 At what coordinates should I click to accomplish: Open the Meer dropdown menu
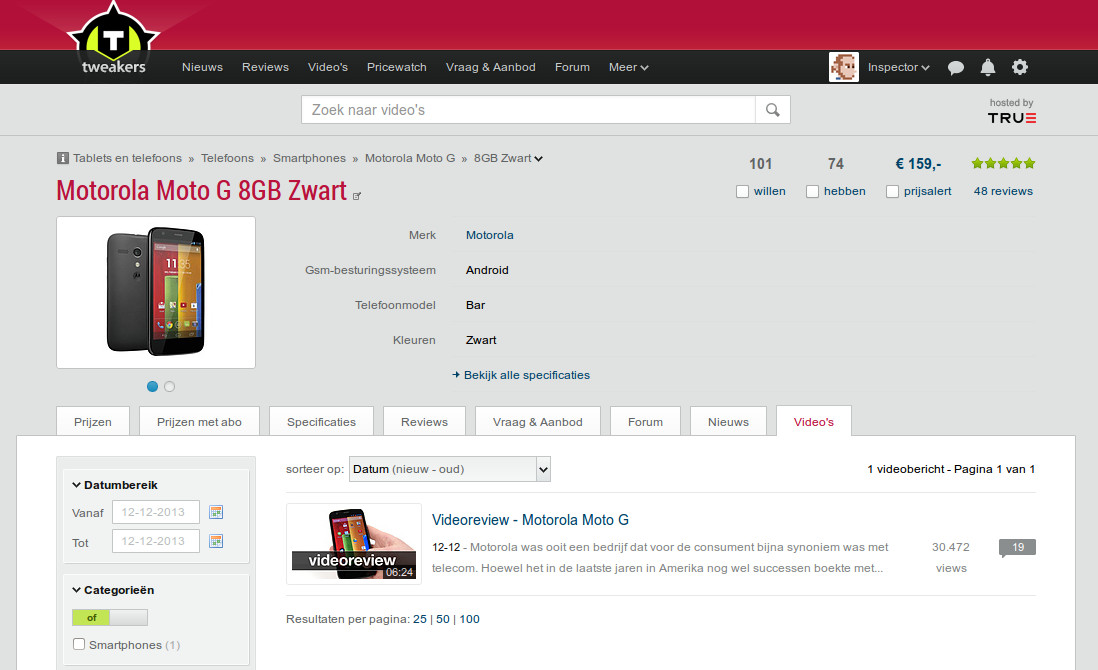[x=628, y=67]
